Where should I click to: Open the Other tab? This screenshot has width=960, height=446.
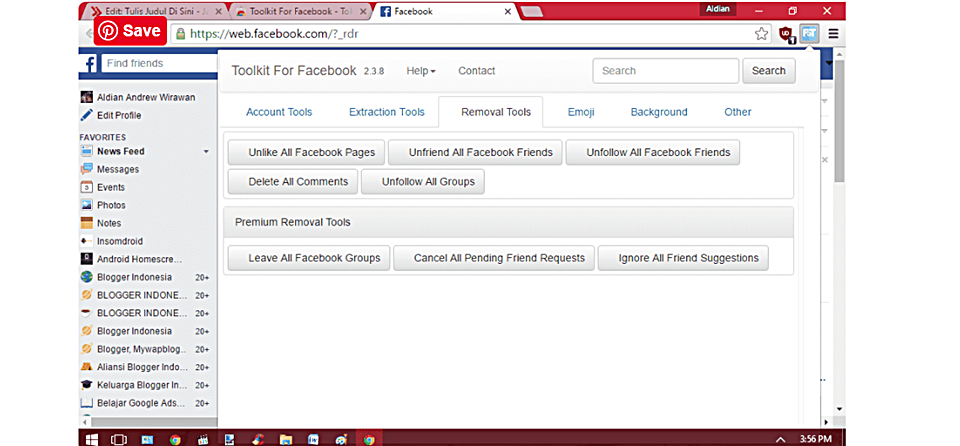(x=738, y=112)
